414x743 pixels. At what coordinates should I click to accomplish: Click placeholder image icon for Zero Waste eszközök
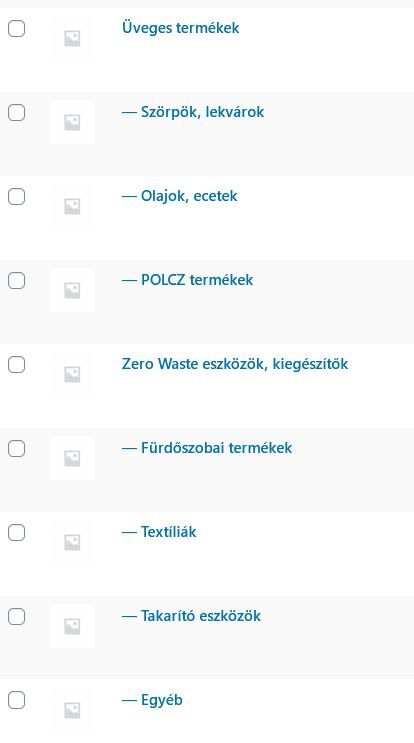click(x=72, y=374)
